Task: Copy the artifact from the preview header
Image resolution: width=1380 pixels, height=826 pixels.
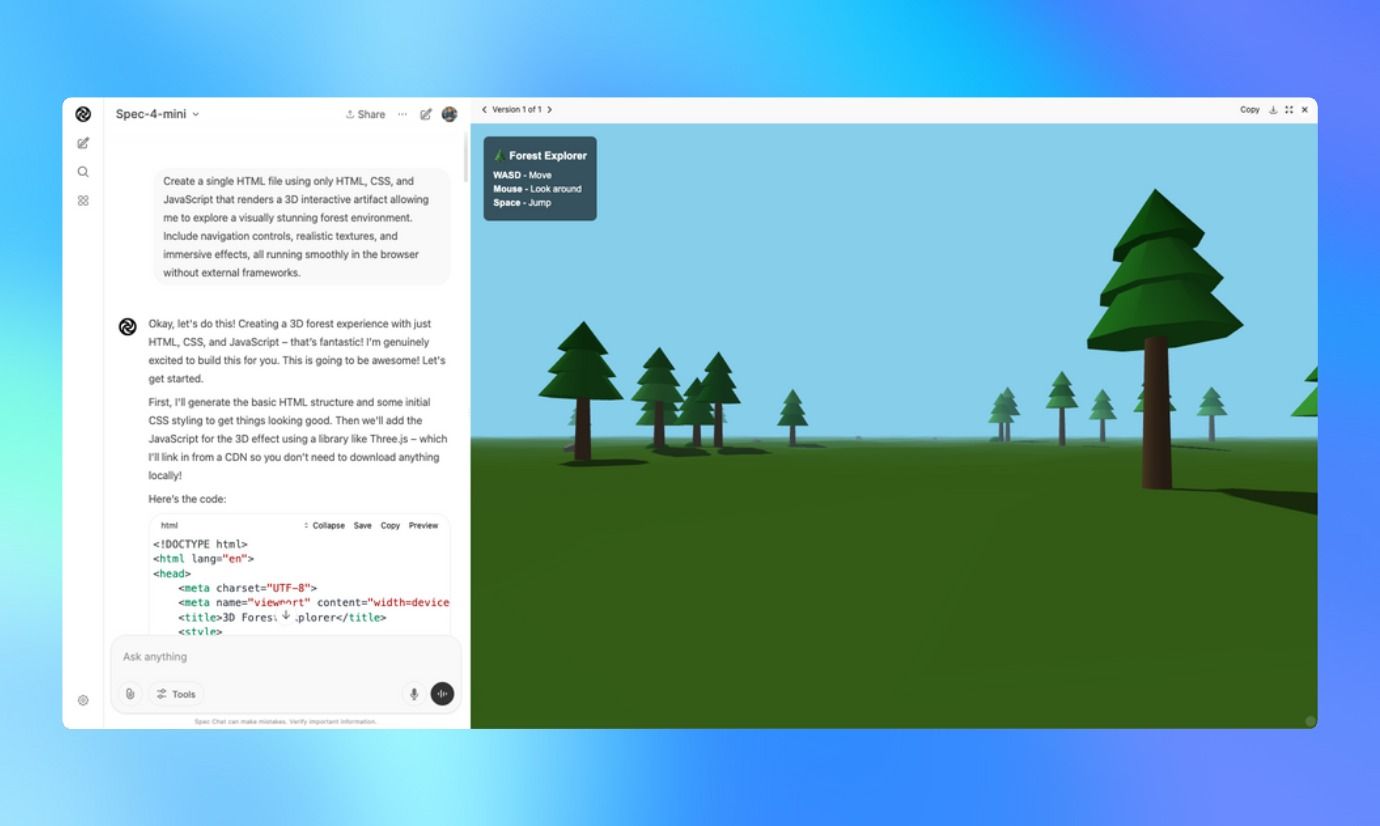Action: click(x=1250, y=110)
